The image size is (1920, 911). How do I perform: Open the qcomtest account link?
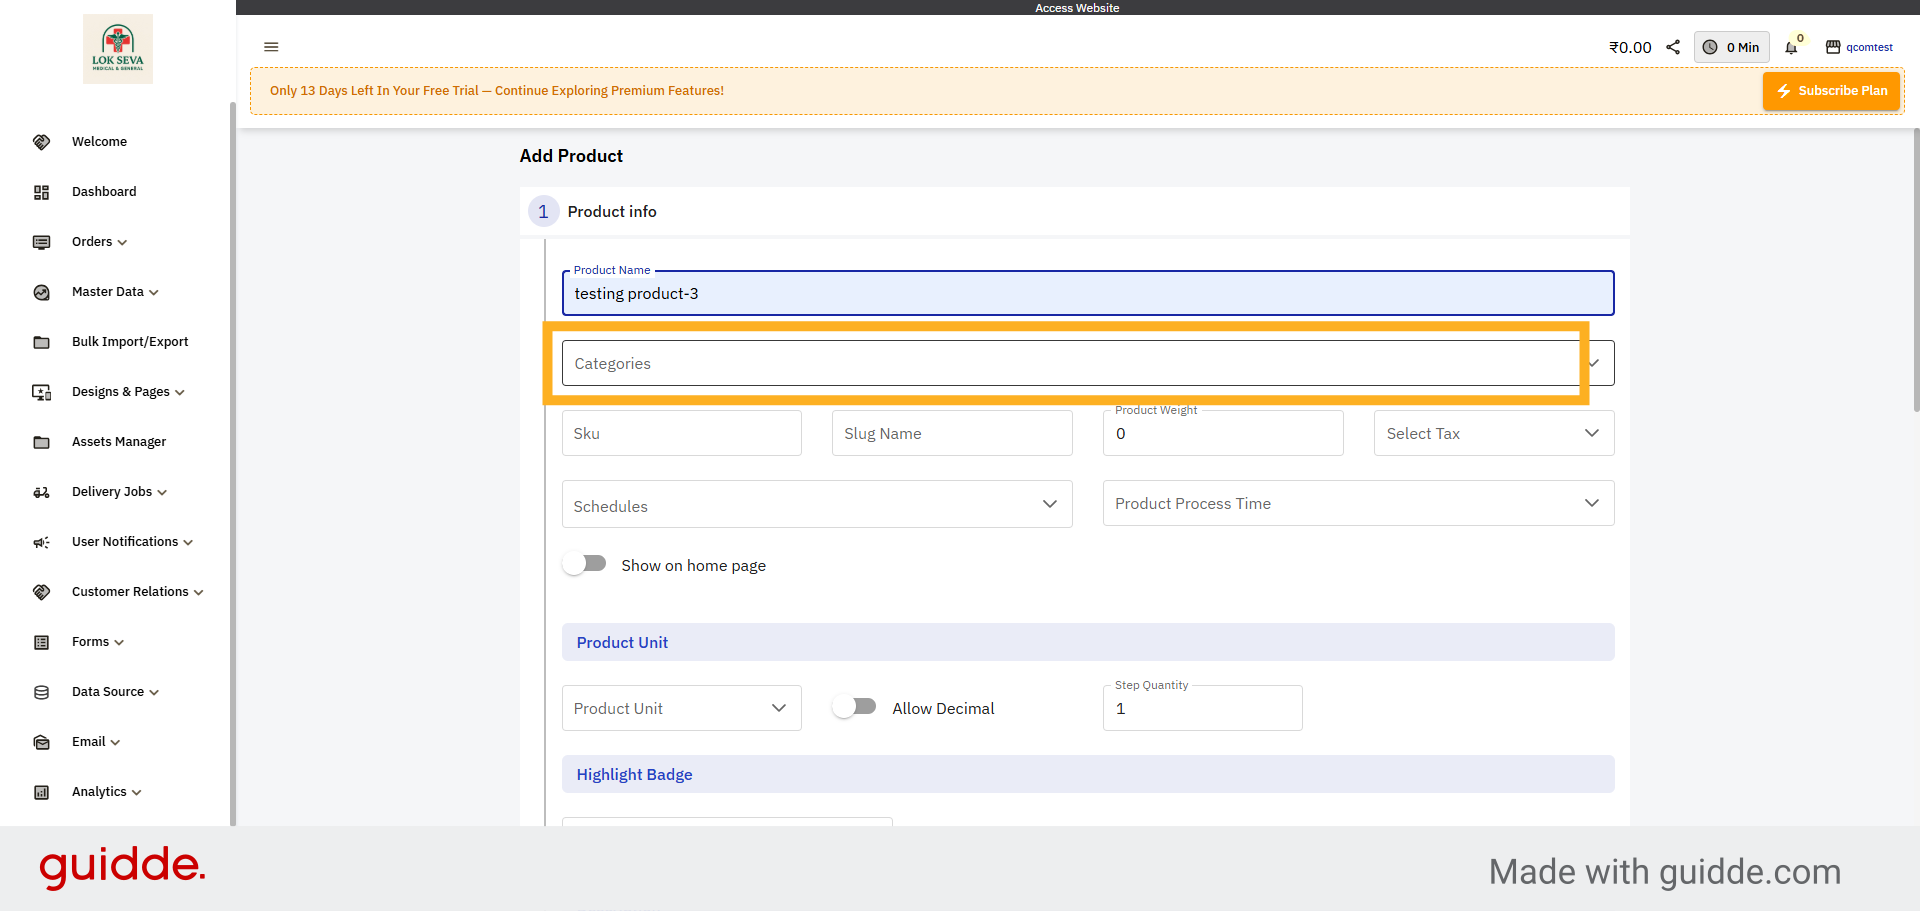click(x=1870, y=47)
